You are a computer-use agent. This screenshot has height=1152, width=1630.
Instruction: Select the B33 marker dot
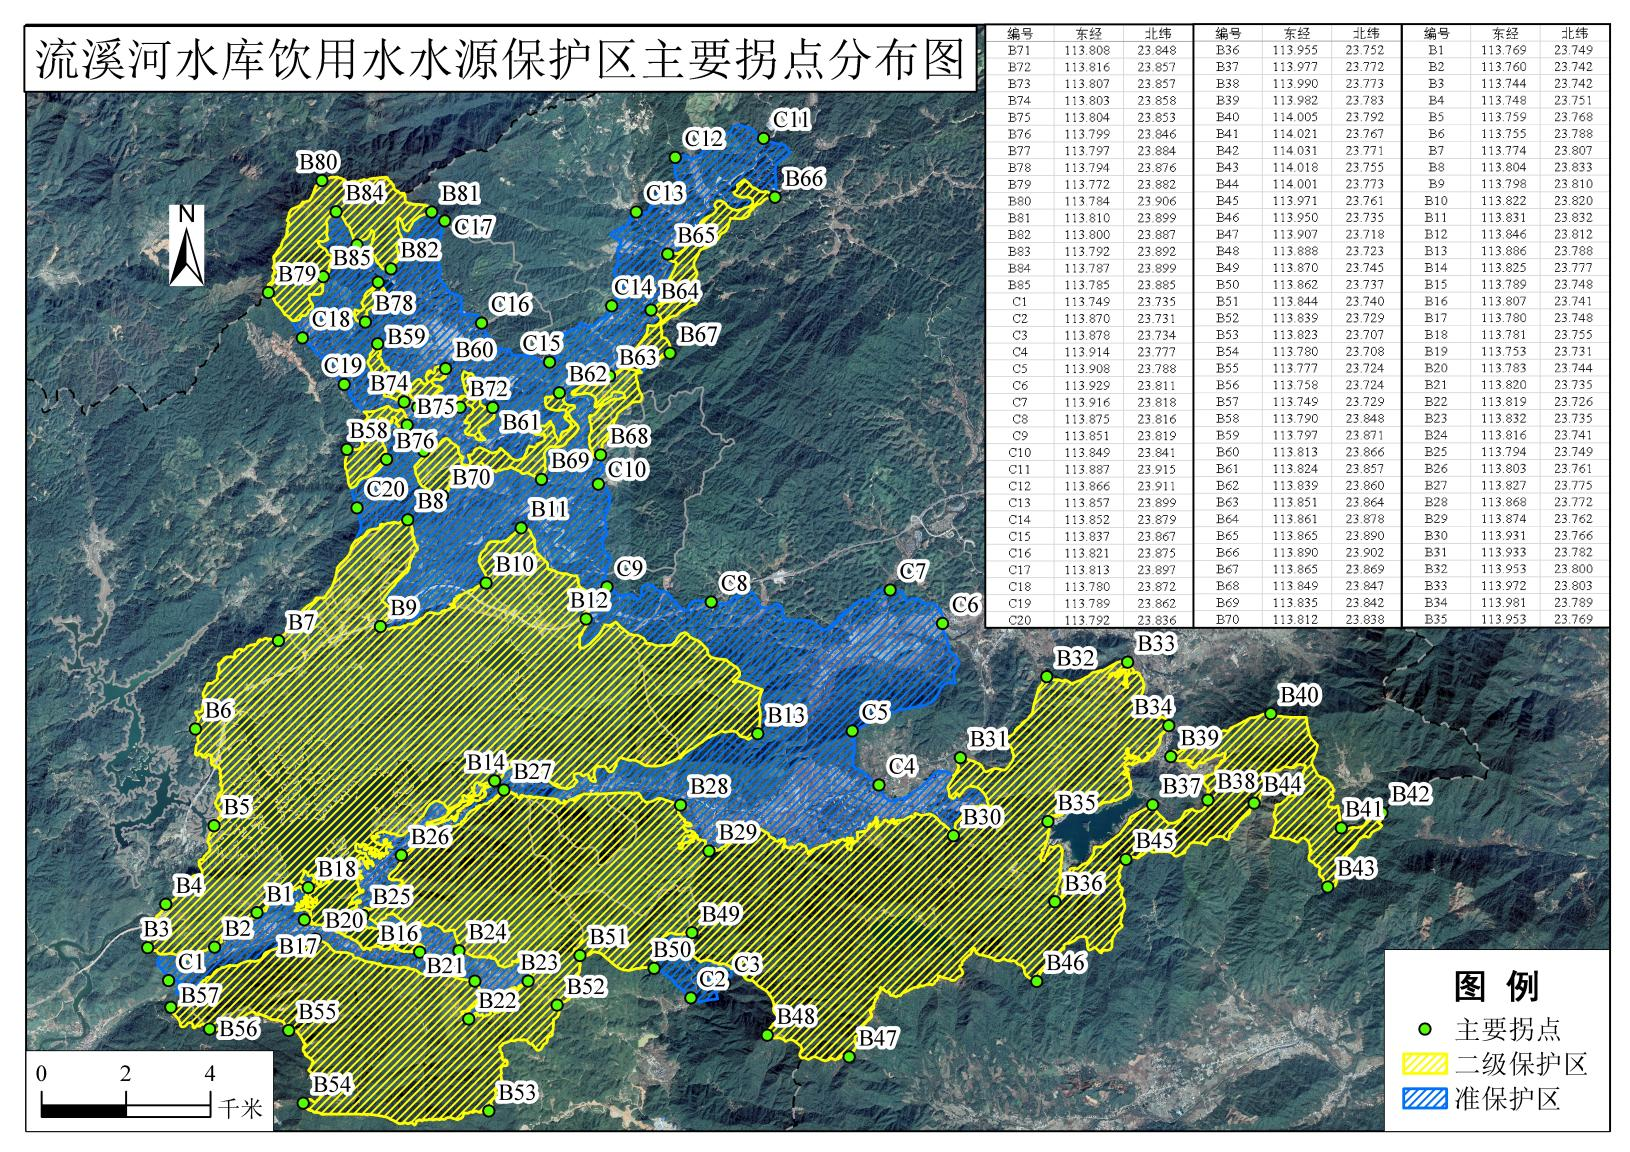point(1127,662)
